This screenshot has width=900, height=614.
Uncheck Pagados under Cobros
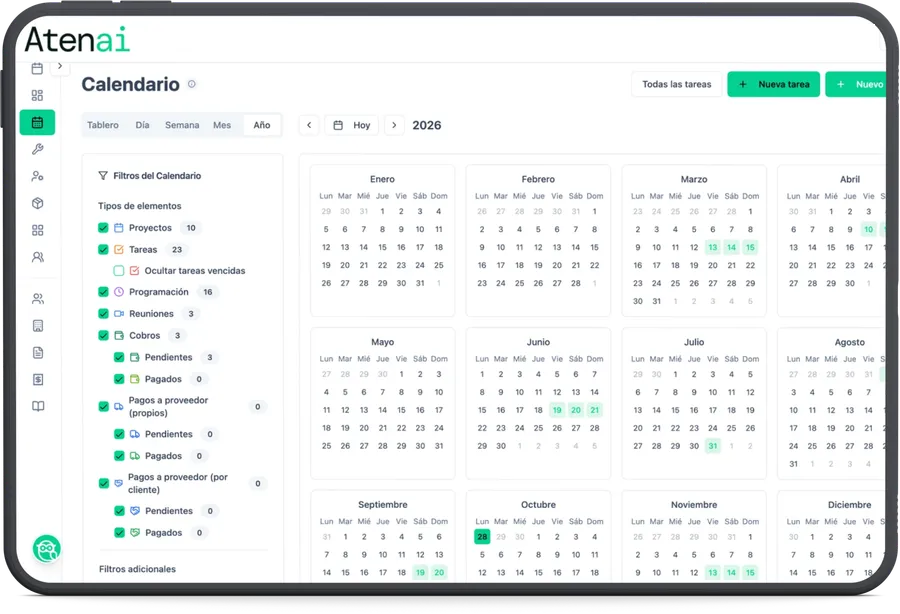pos(119,379)
